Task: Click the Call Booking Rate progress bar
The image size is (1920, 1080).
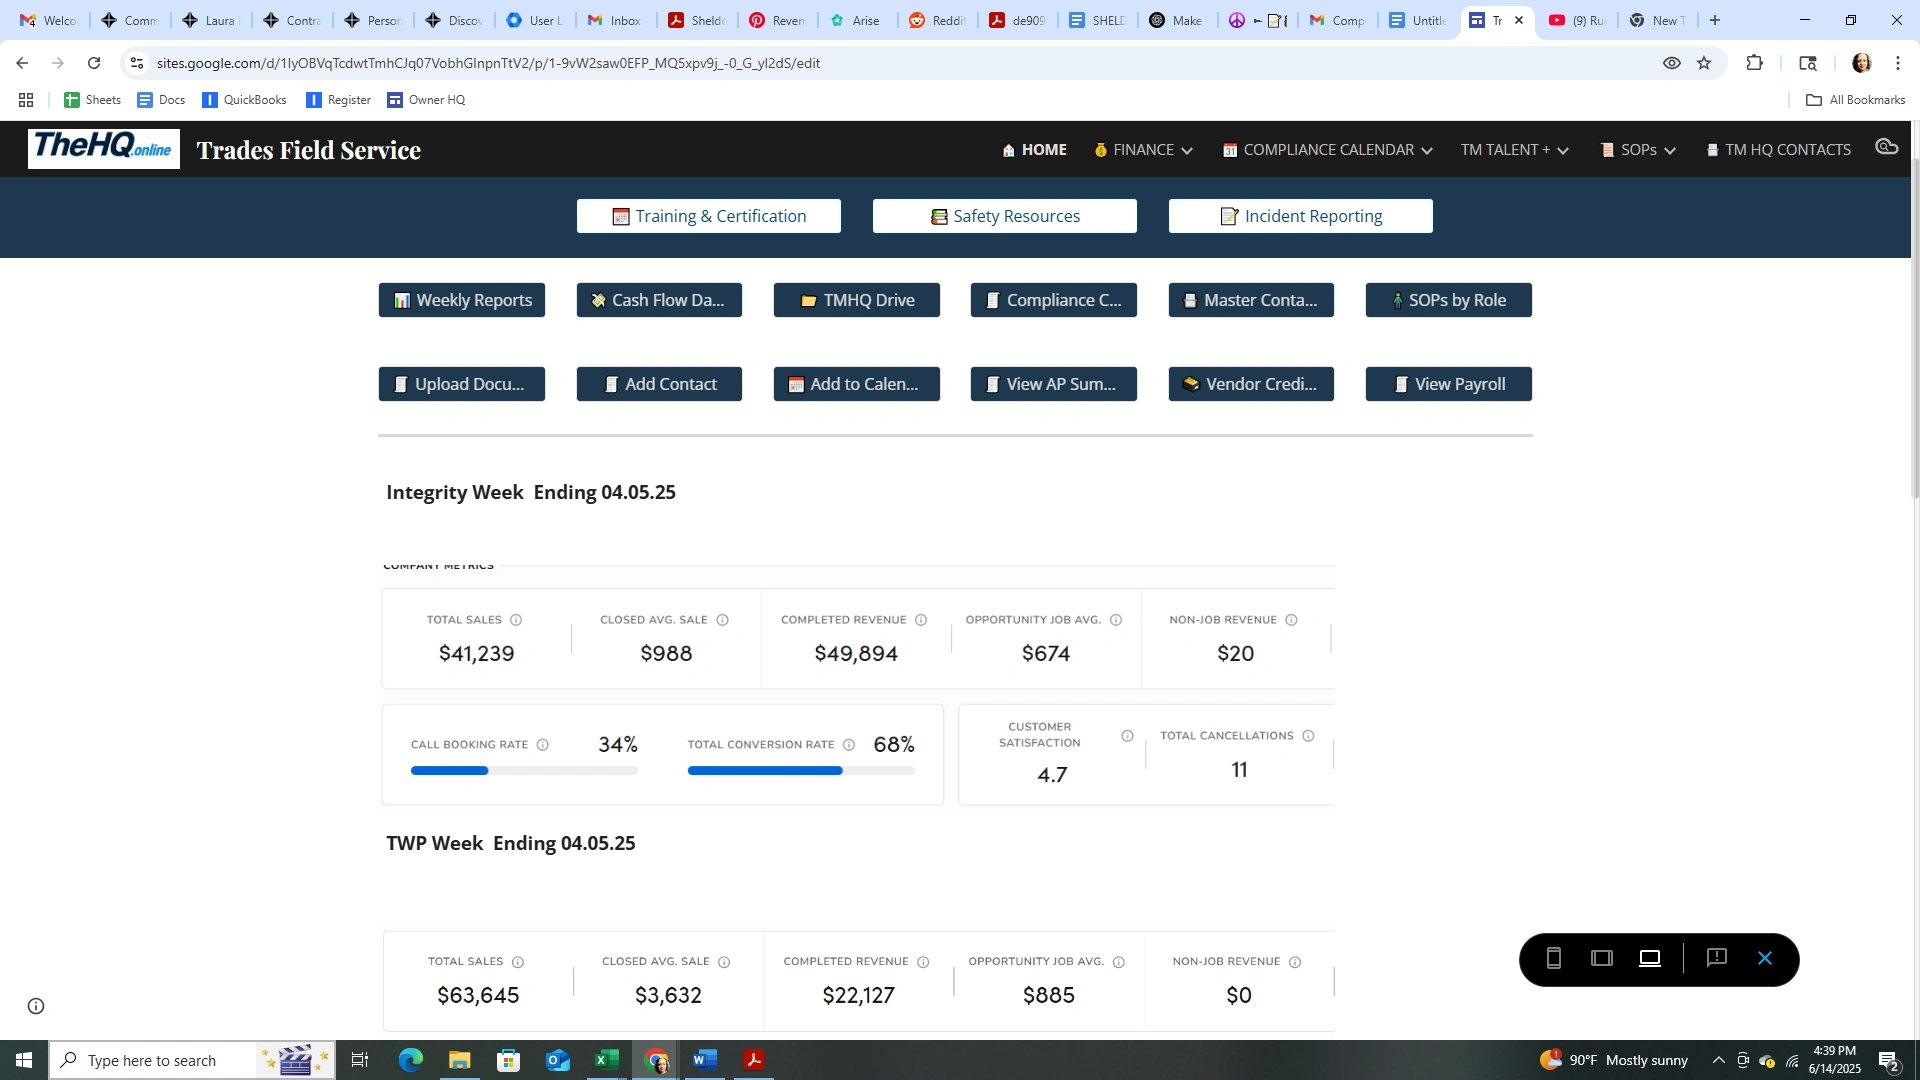Action: coord(524,771)
